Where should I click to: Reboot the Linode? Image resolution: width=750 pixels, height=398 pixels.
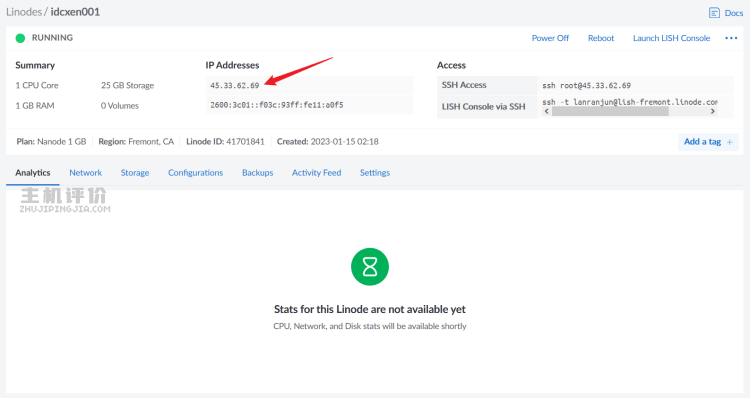[601, 38]
